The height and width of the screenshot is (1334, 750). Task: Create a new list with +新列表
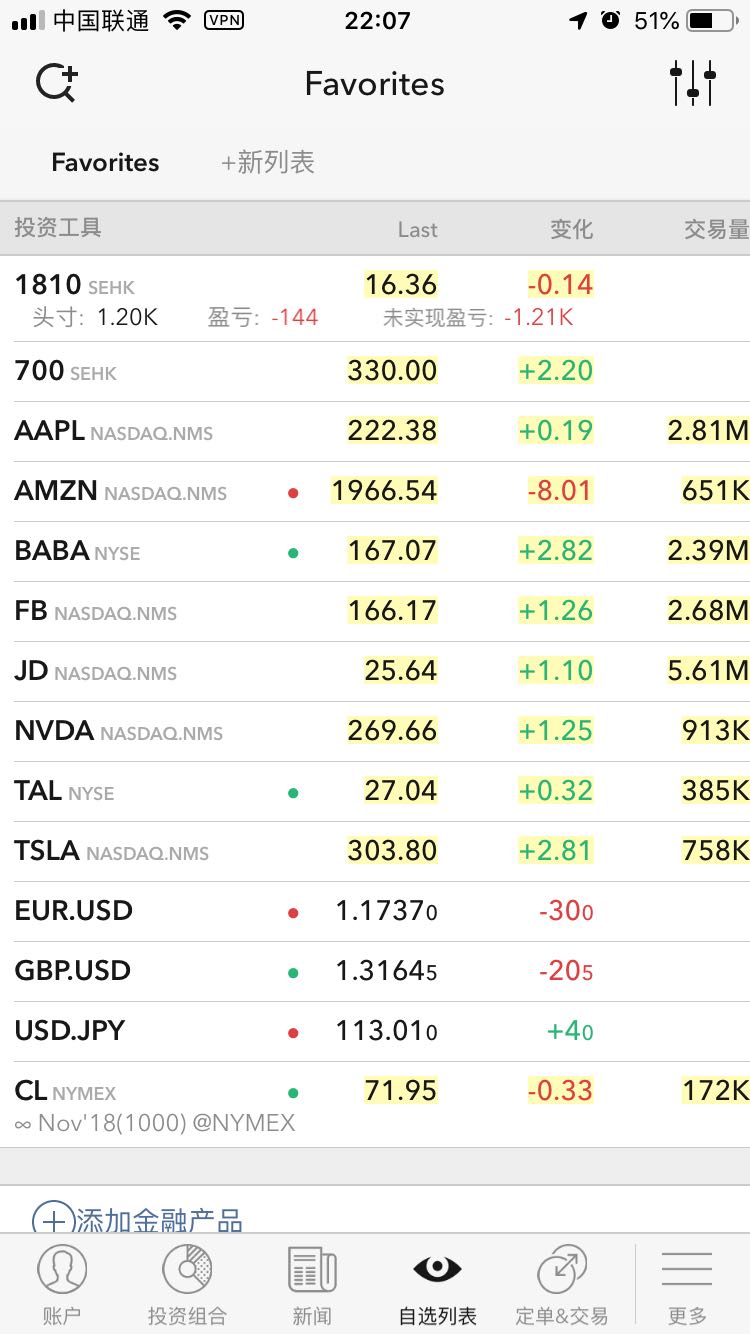coord(268,162)
